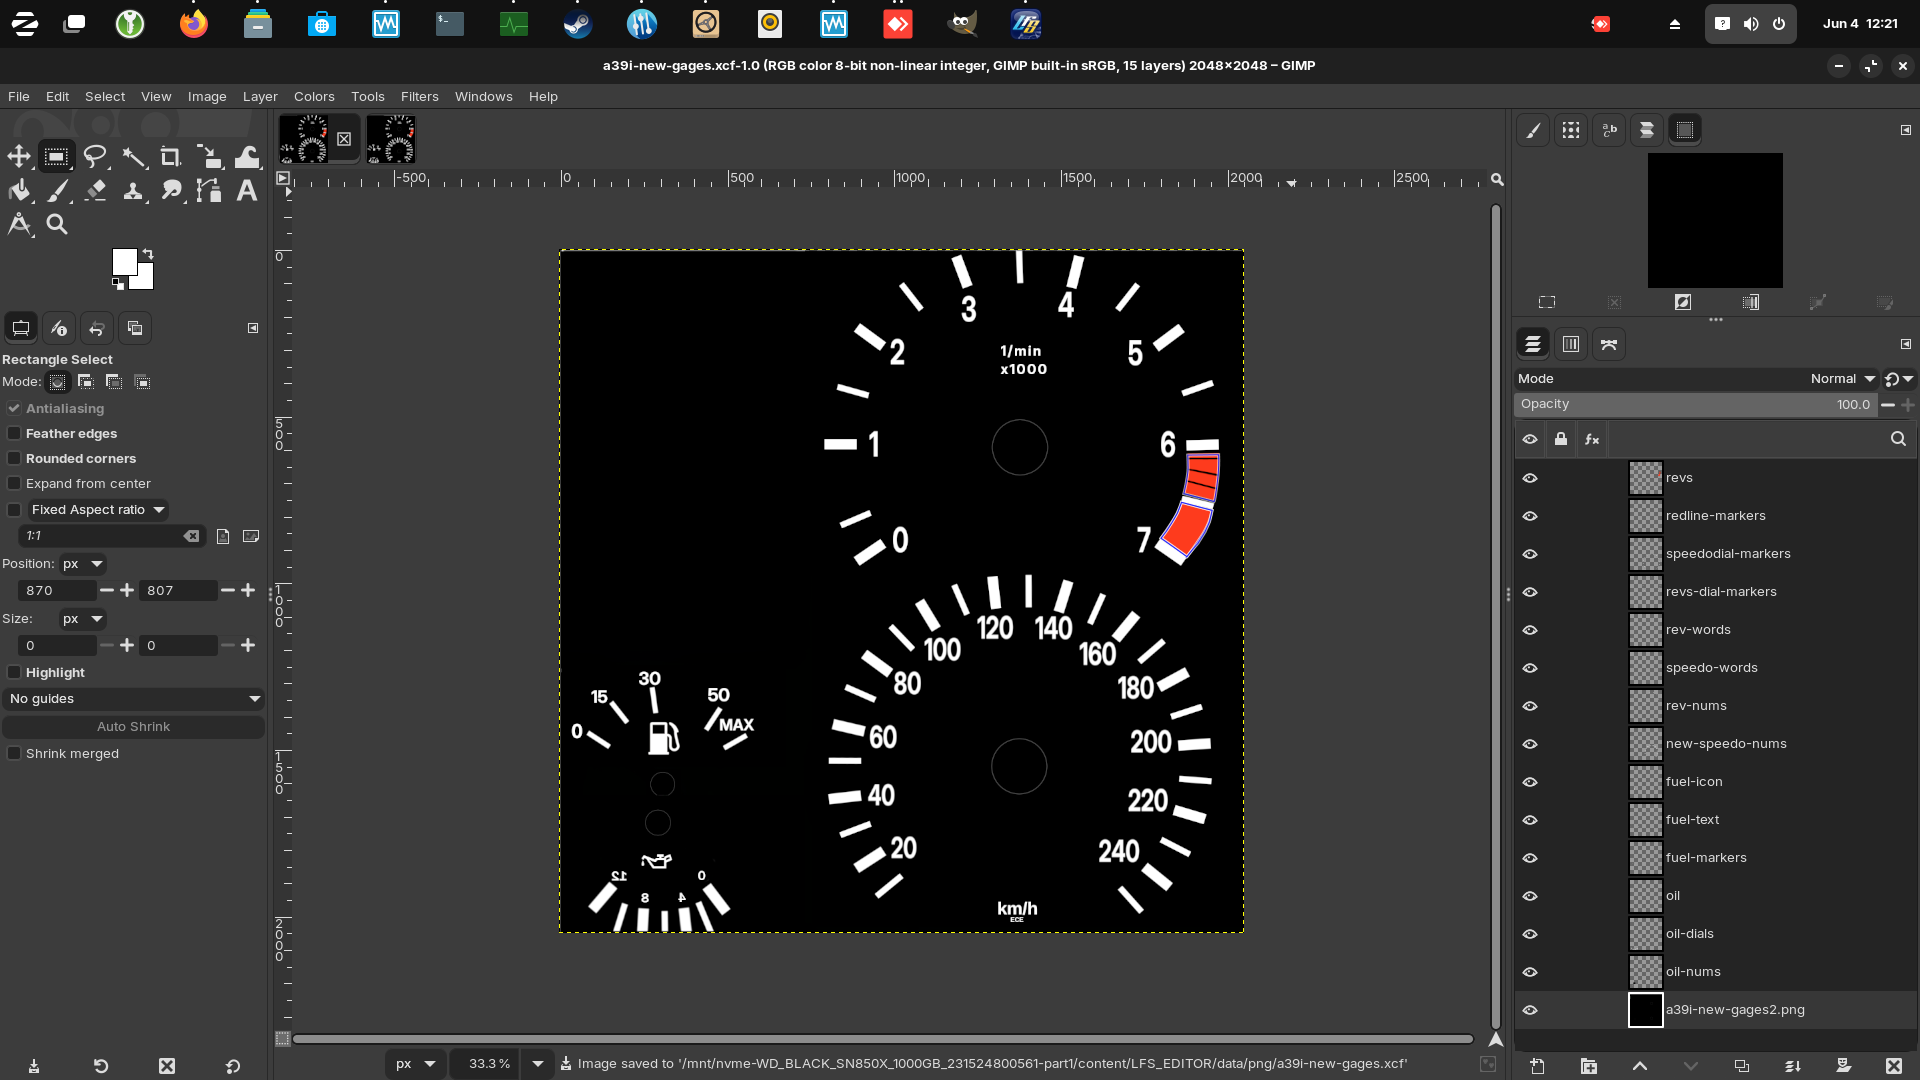Duplicate the selected layer
Screen dimensions: 1920x1080
point(1741,1066)
